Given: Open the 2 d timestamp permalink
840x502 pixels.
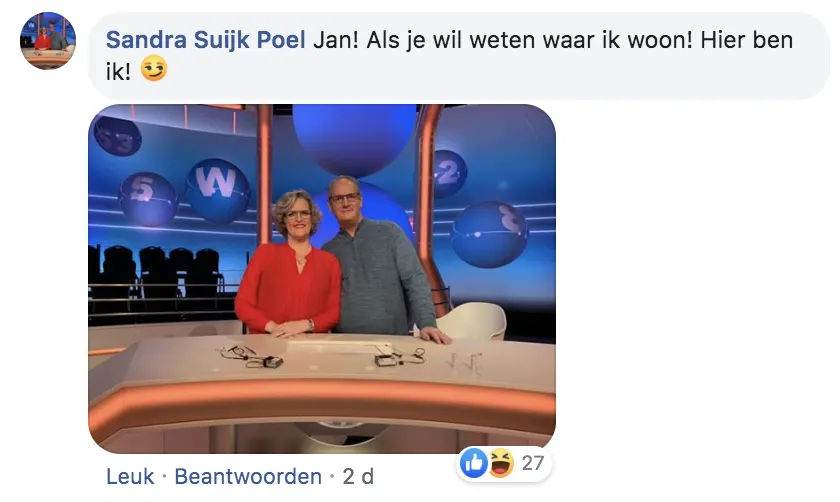Looking at the screenshot, I should pyautogui.click(x=358, y=476).
